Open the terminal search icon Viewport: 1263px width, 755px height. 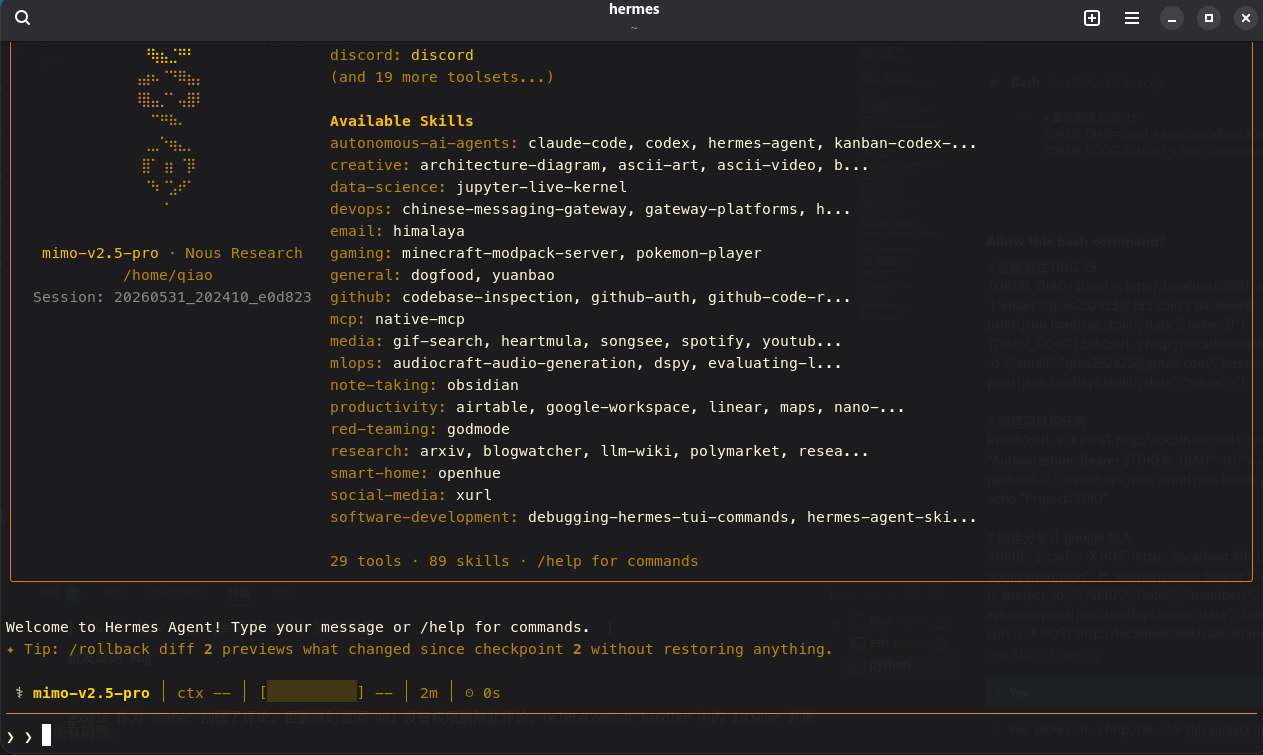tap(22, 18)
